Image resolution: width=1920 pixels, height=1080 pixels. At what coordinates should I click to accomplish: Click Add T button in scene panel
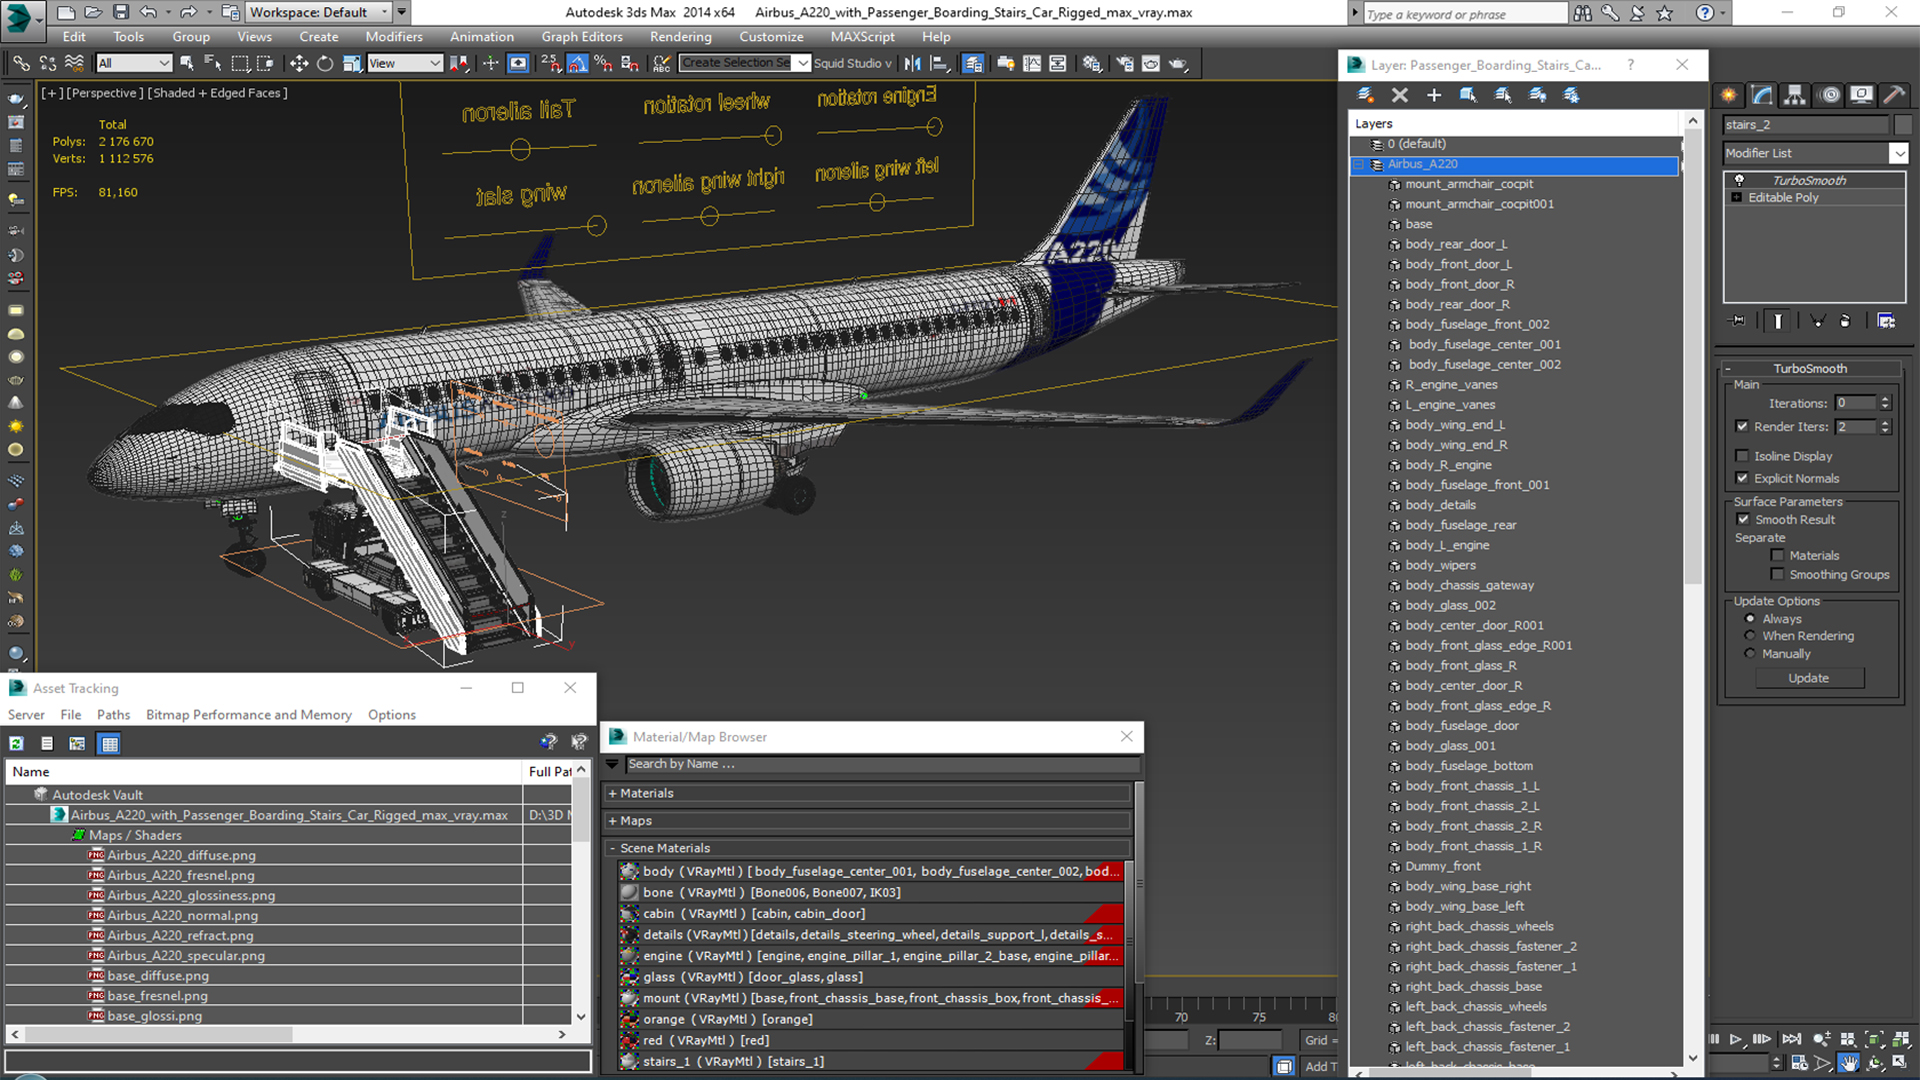pos(1323,1065)
